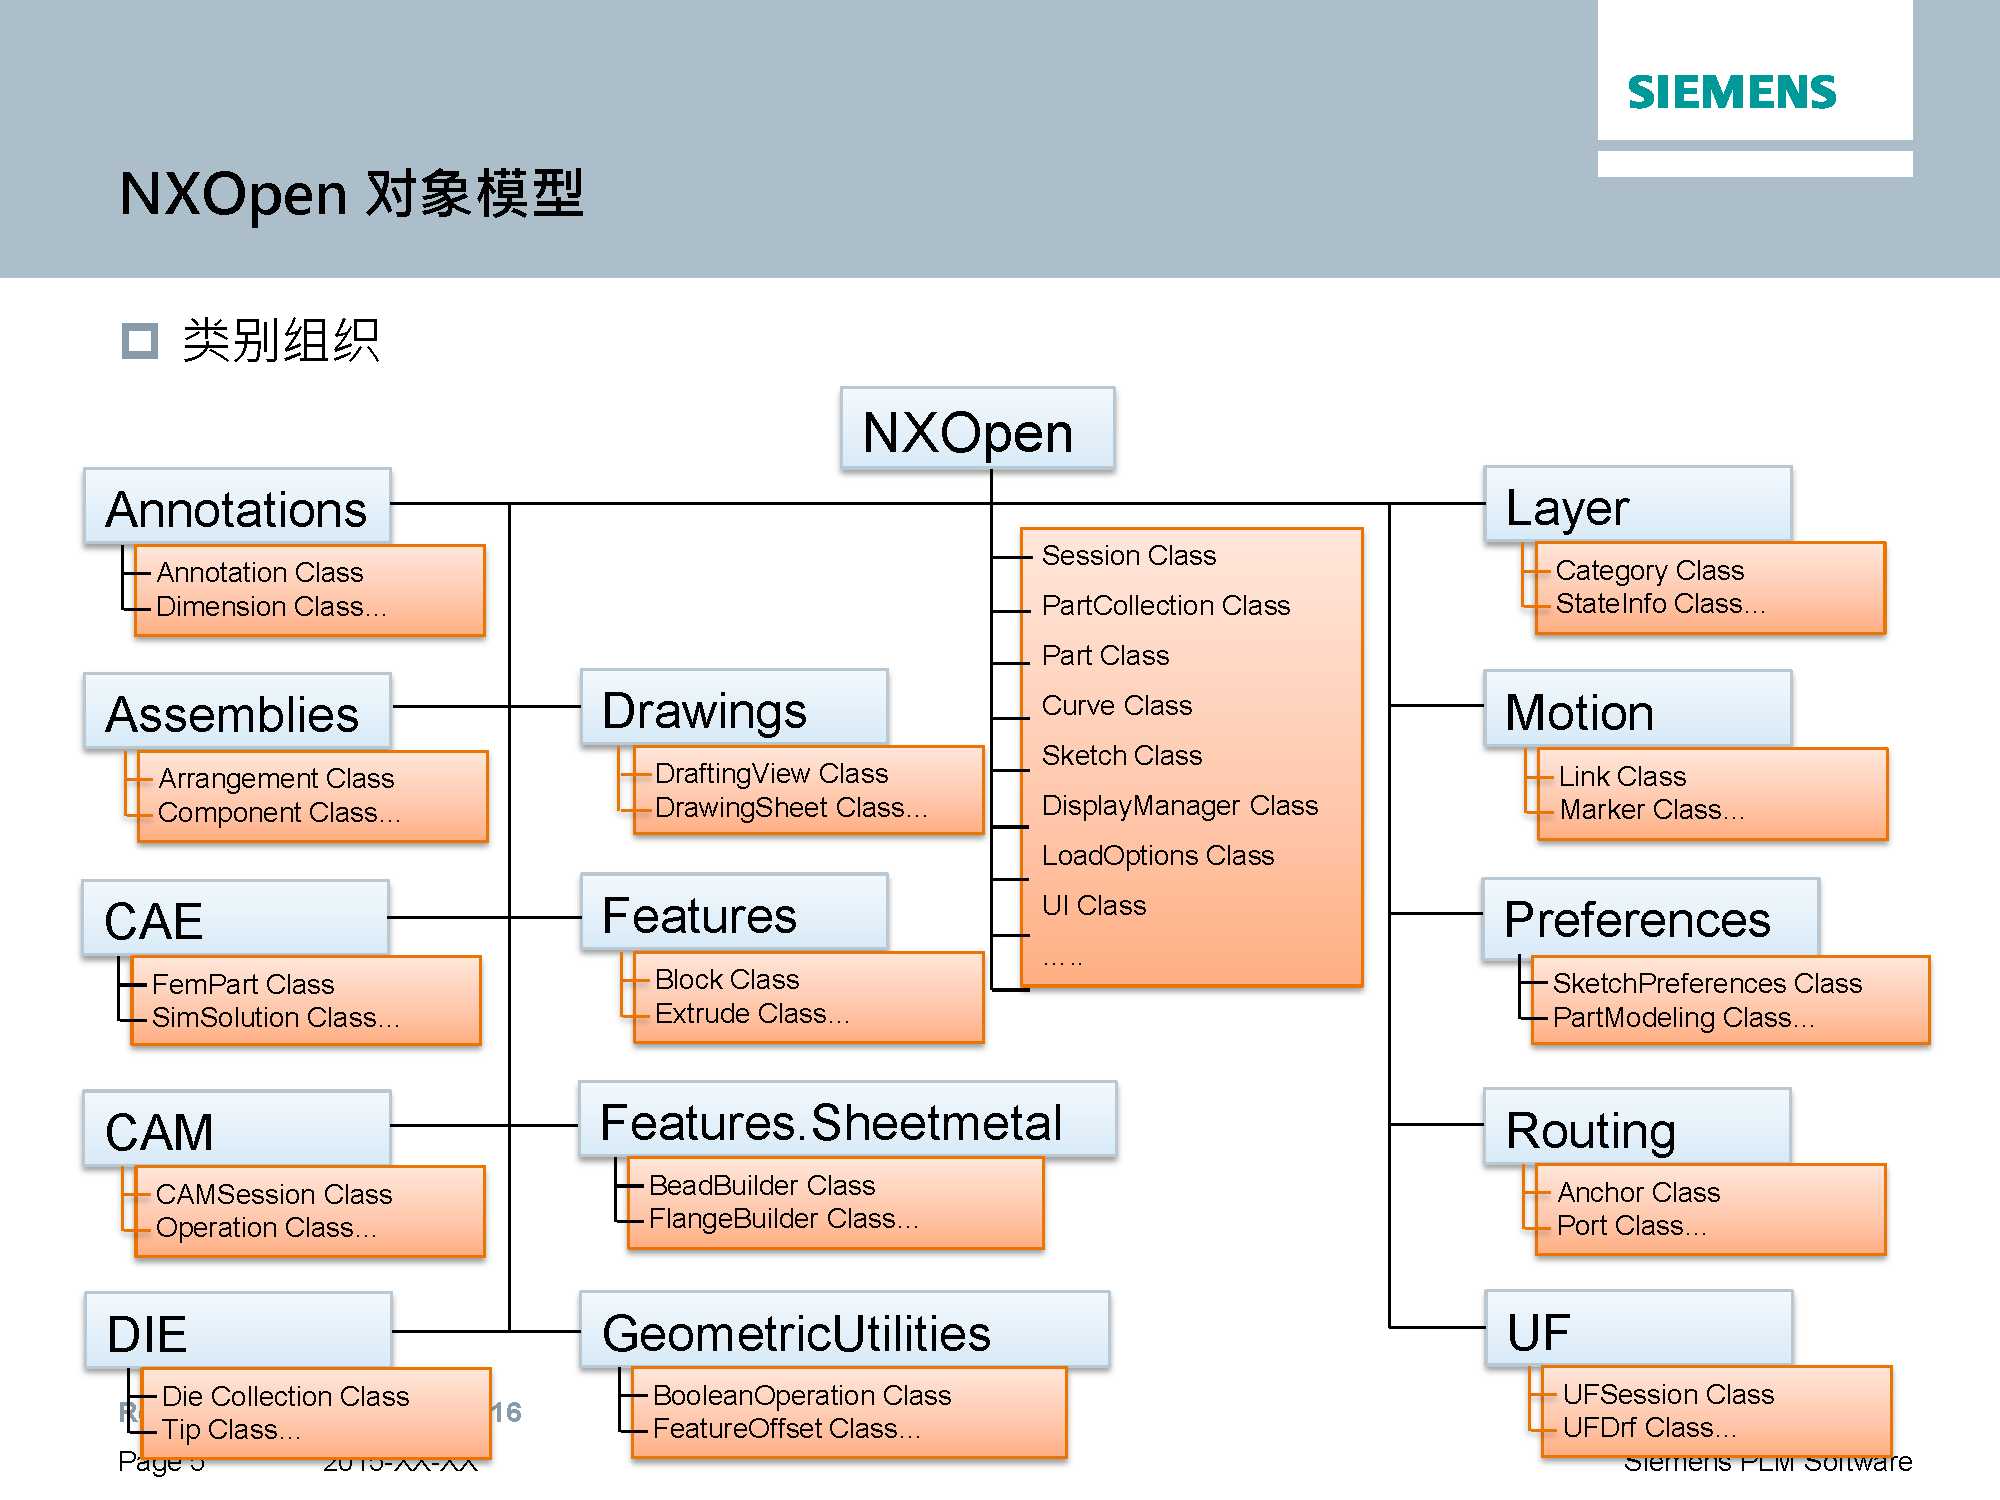Click 'Block Class' text
Screen dimensions: 2000x1500
pos(727,979)
